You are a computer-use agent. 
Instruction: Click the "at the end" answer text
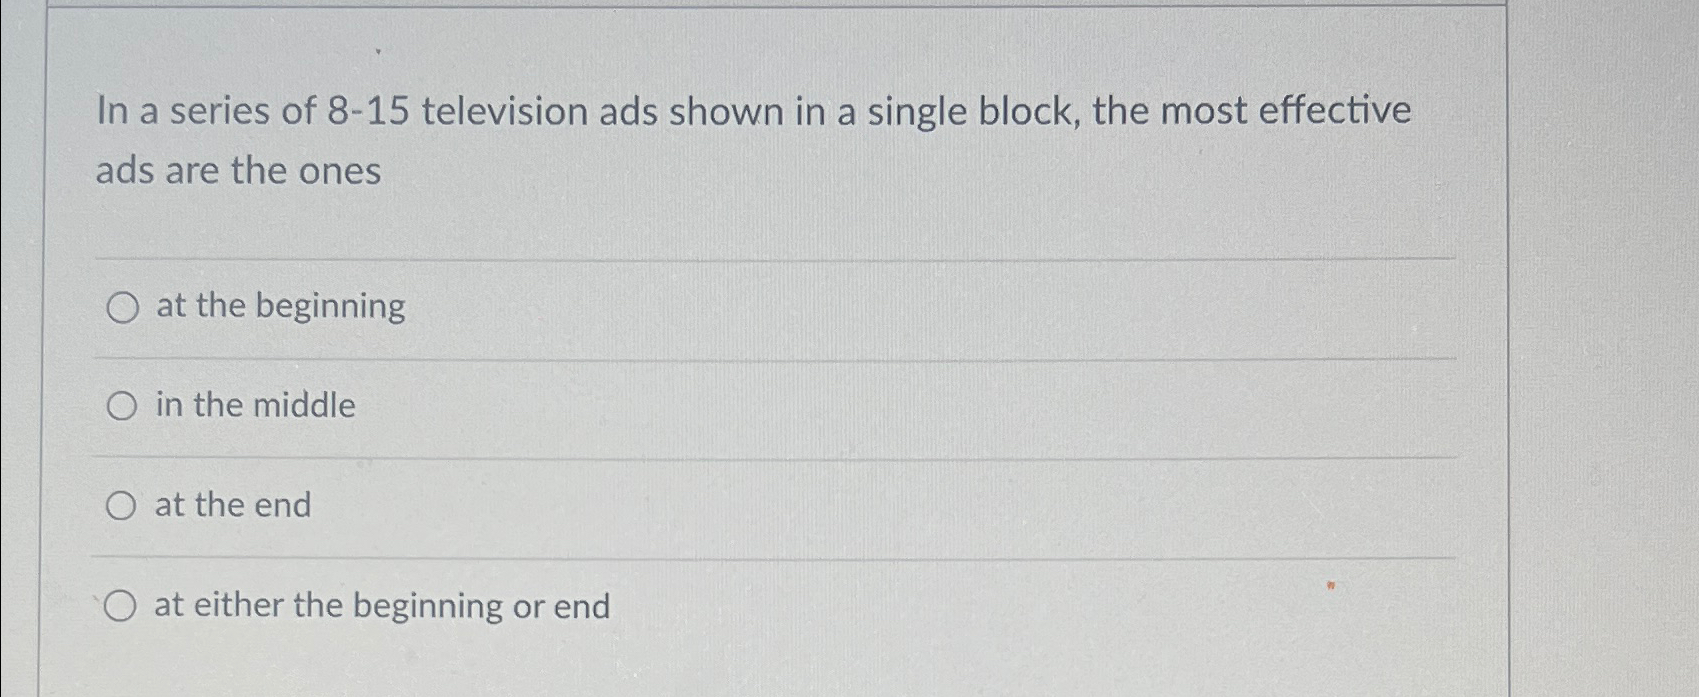[x=233, y=506]
